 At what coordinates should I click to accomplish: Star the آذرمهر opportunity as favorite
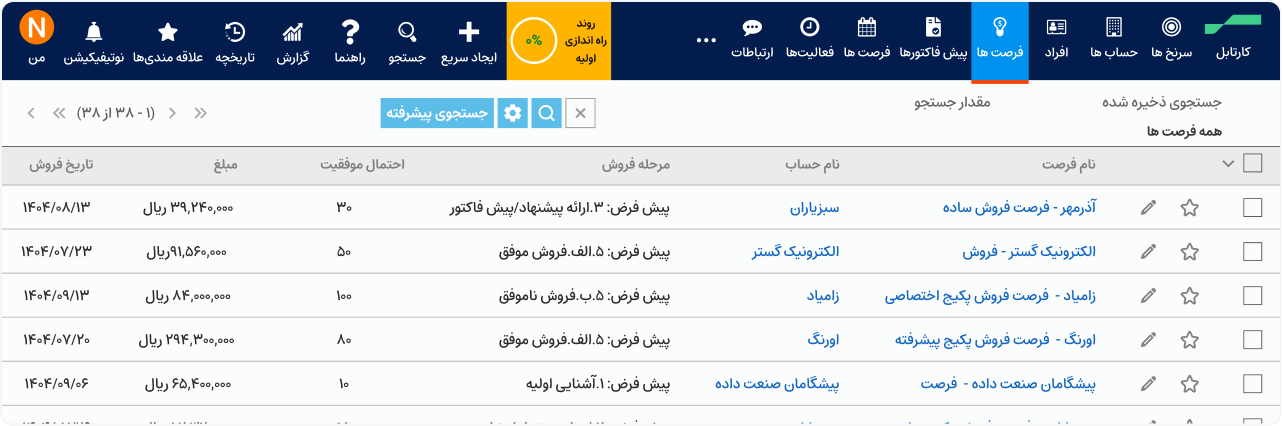tap(1189, 208)
